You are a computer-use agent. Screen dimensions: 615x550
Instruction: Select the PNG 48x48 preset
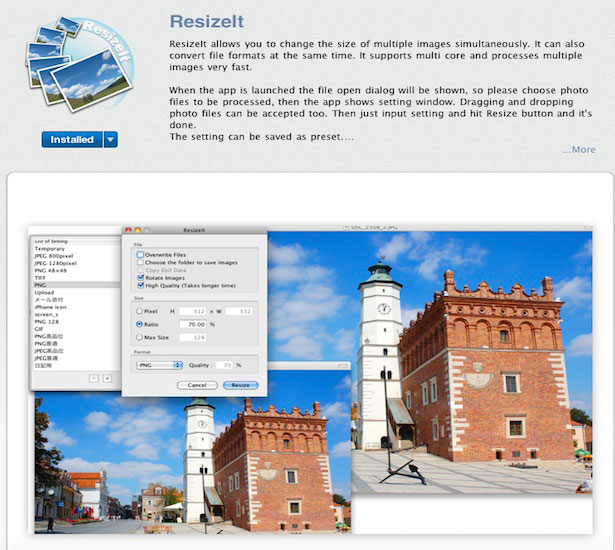tap(75, 270)
